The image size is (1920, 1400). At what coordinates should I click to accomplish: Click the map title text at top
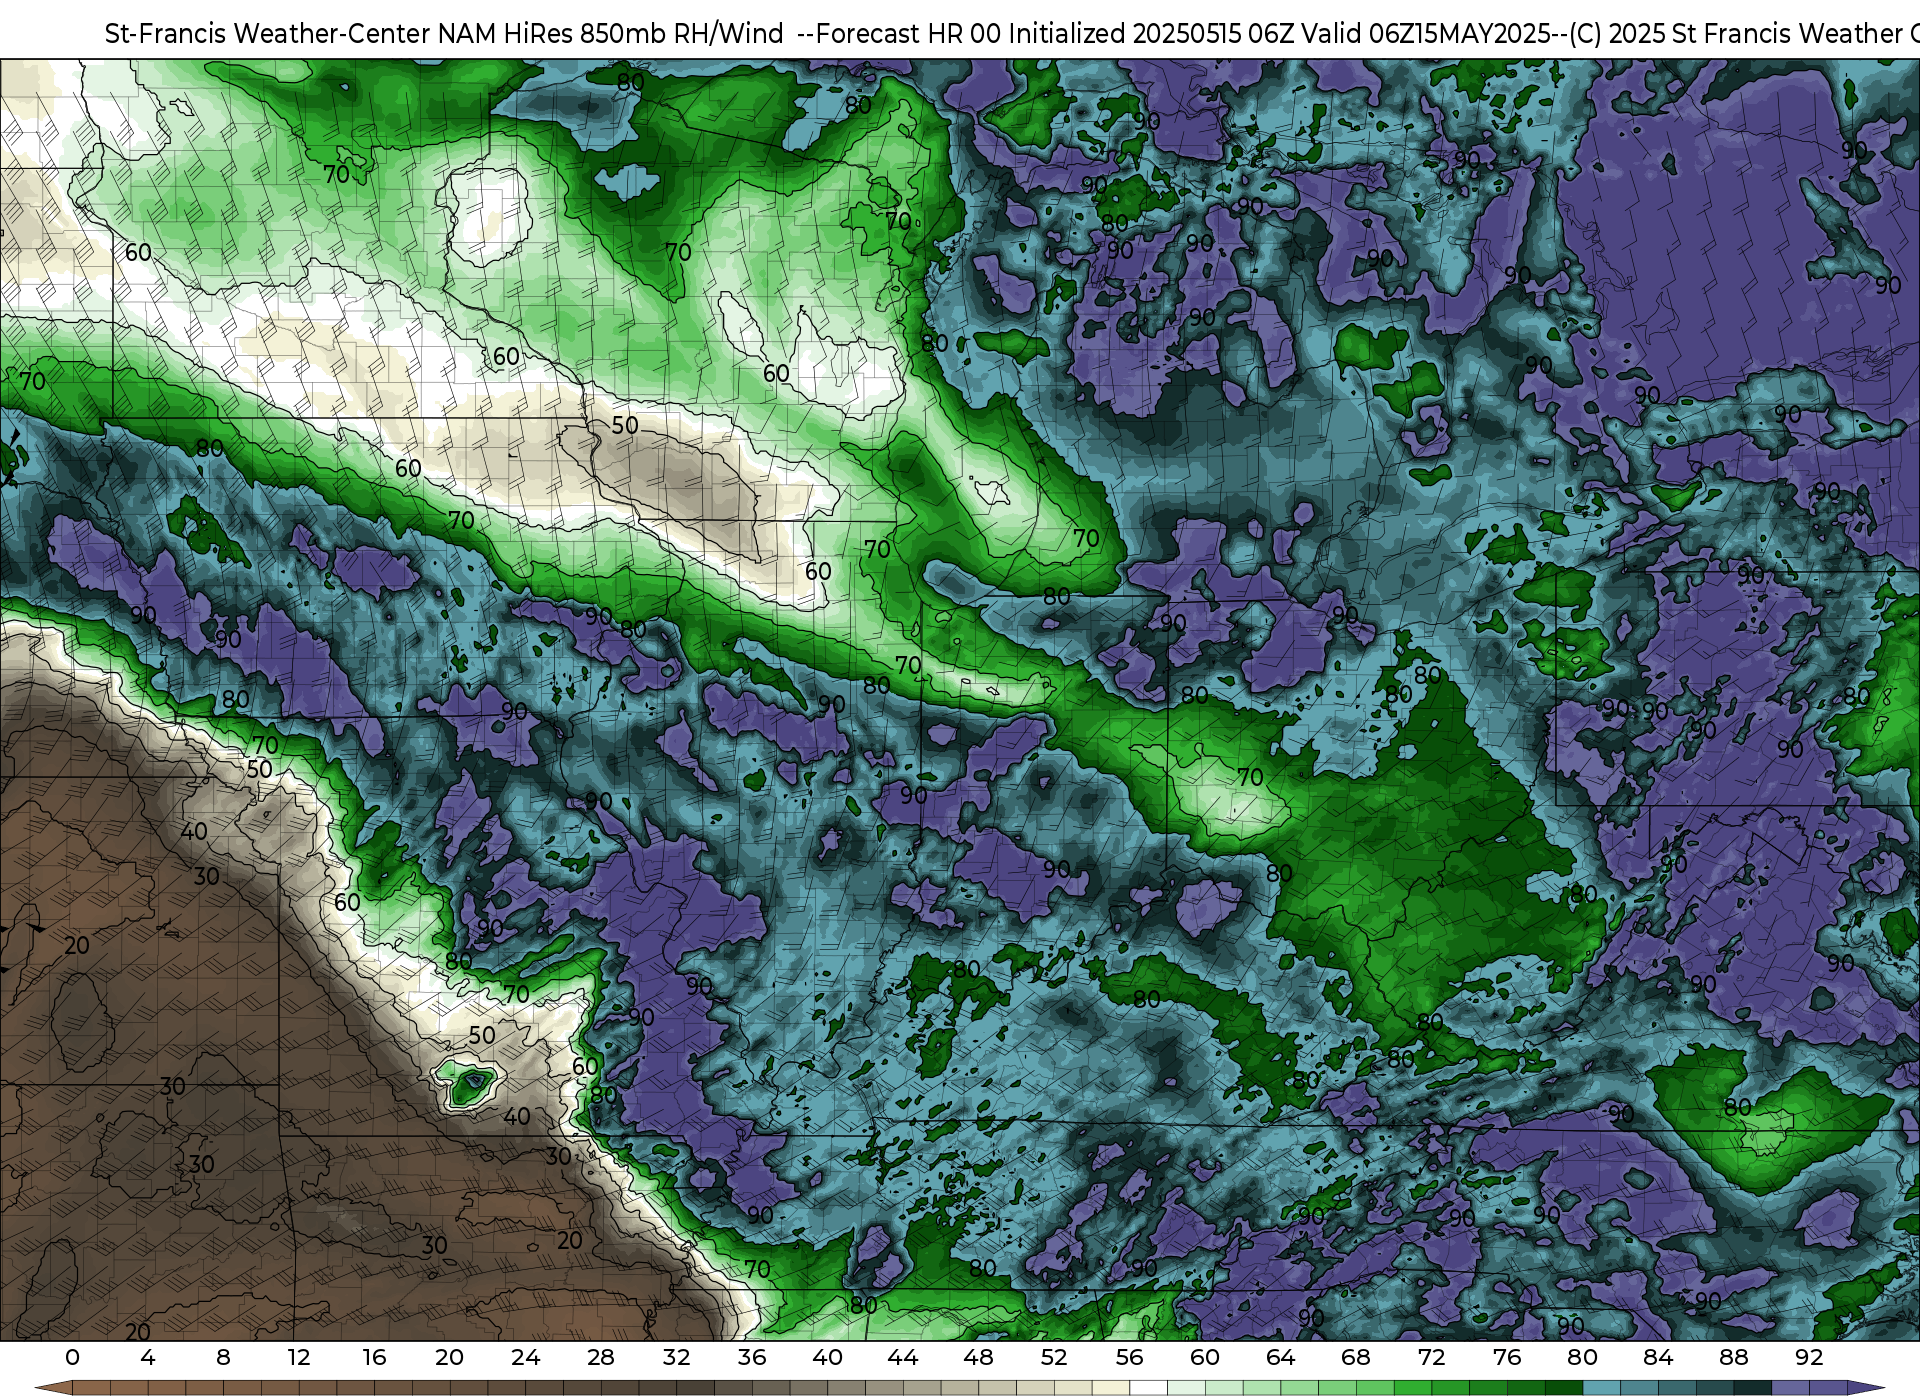tap(1012, 33)
